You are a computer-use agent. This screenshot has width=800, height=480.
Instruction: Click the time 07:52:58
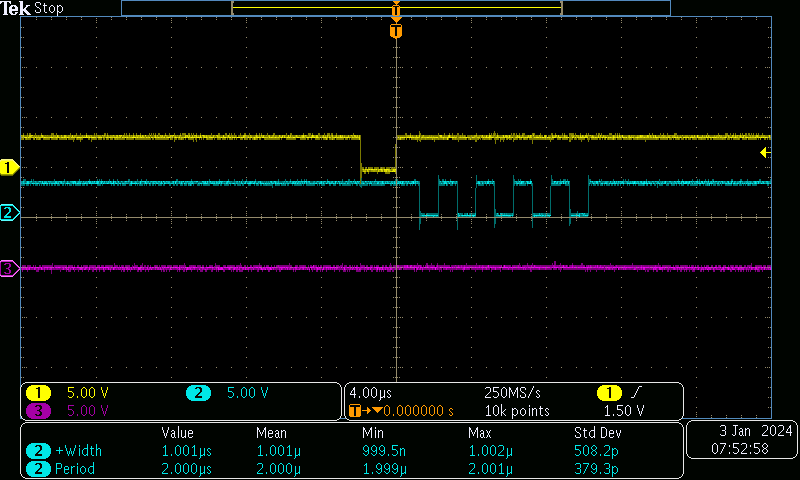pyautogui.click(x=740, y=449)
